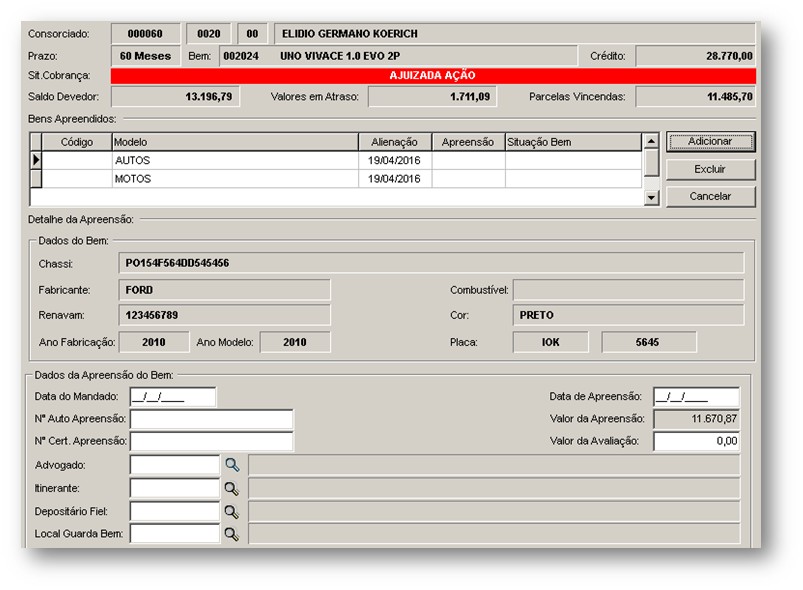Click the Adicionar button

(710, 141)
